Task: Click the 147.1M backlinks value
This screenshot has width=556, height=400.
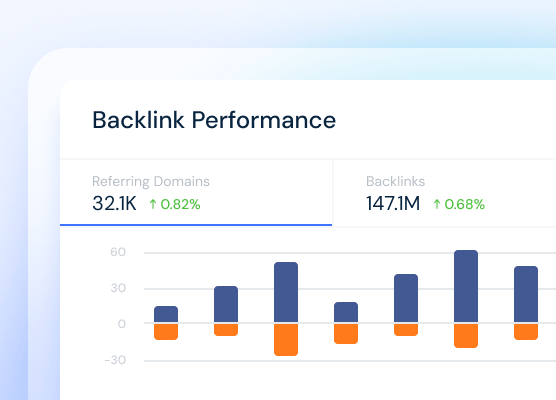Action: (x=393, y=204)
